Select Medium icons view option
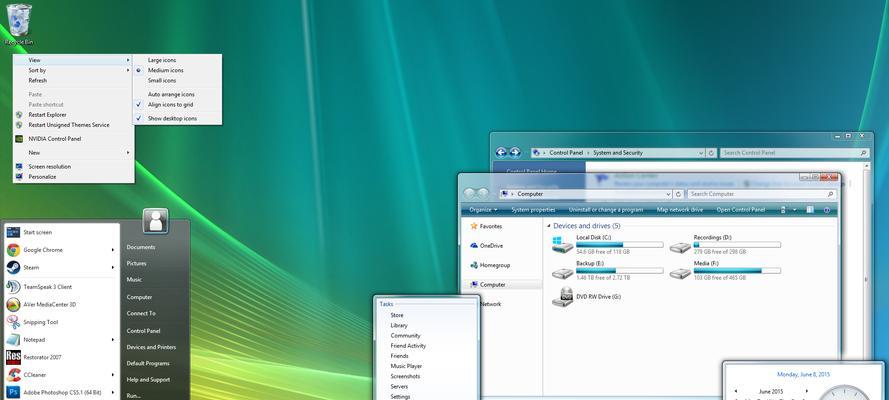889x400 pixels. [166, 70]
